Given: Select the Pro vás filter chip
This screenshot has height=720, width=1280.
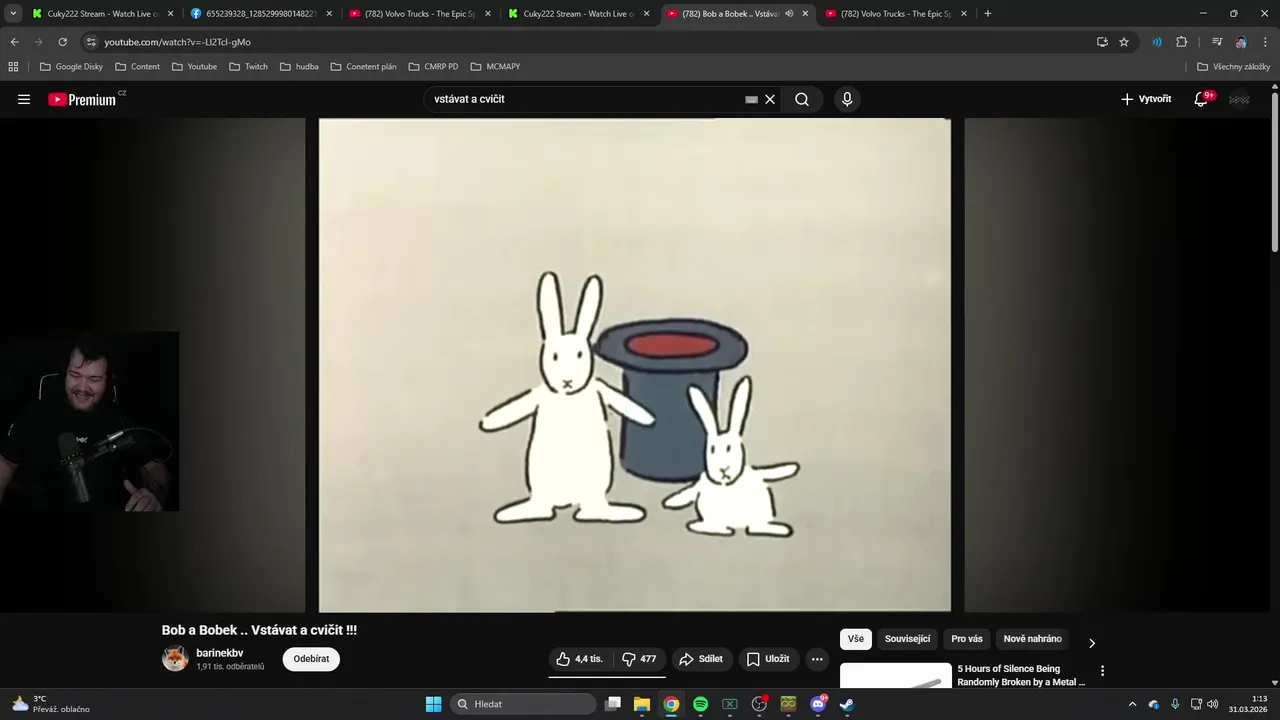Looking at the screenshot, I should coord(967,639).
